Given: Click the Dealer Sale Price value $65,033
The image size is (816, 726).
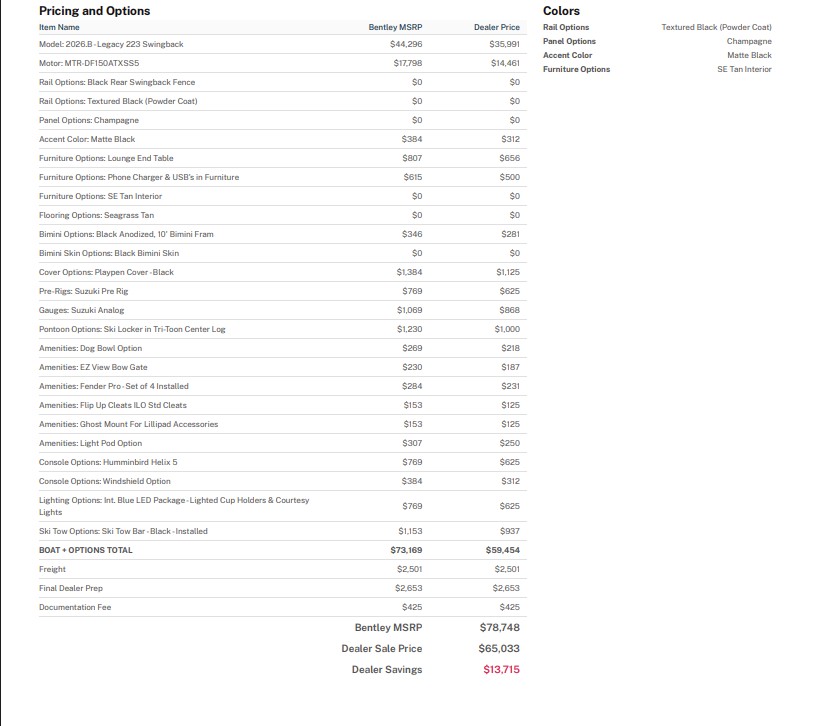Looking at the screenshot, I should point(499,649).
